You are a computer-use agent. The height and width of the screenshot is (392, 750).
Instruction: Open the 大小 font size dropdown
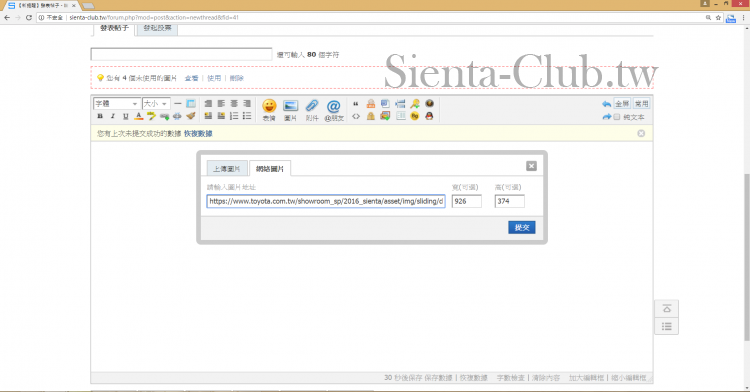(x=156, y=104)
